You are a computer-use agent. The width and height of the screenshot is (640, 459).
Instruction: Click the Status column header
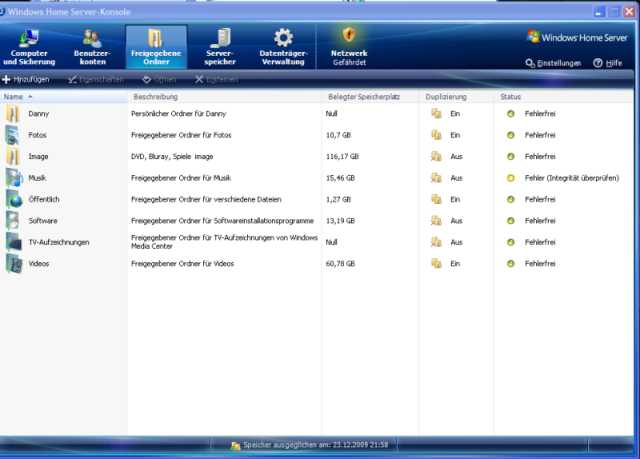coord(564,97)
